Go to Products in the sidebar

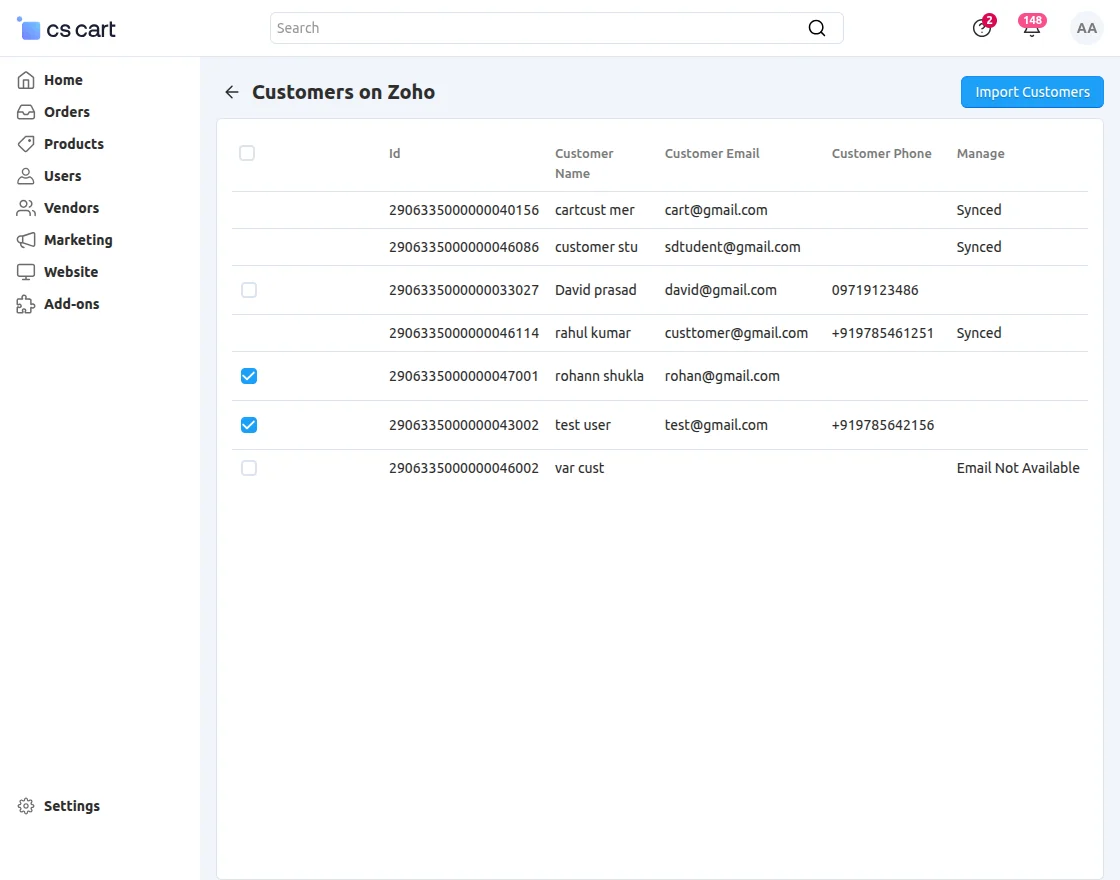73,144
